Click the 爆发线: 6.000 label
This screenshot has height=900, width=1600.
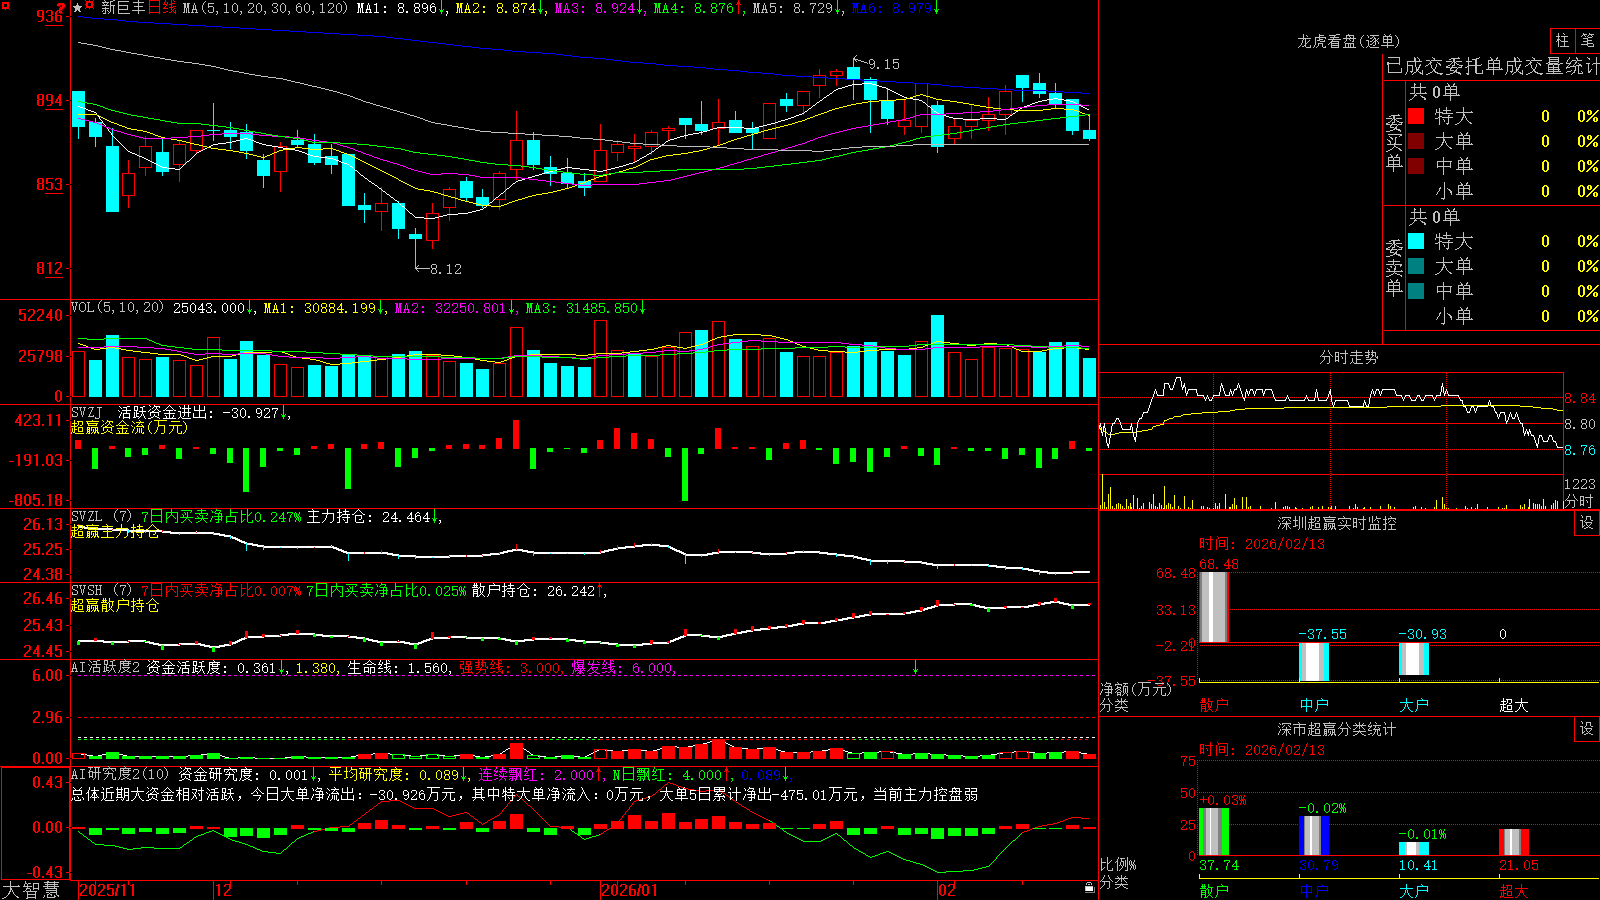pos(625,667)
